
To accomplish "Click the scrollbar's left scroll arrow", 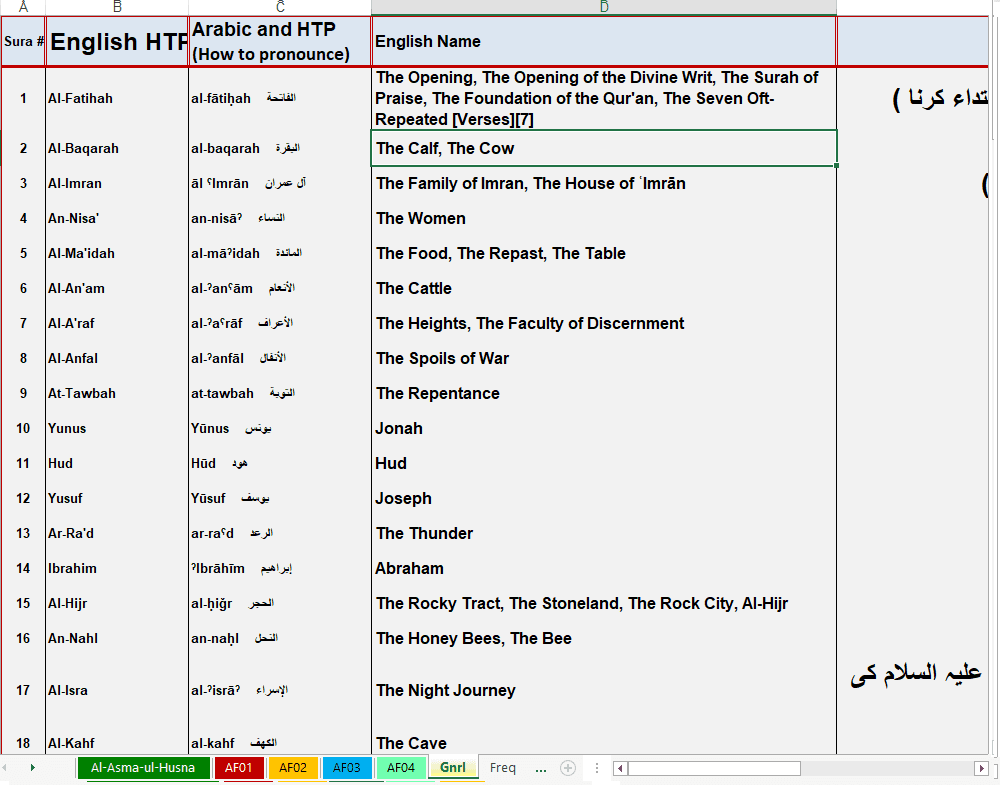I will 620,768.
